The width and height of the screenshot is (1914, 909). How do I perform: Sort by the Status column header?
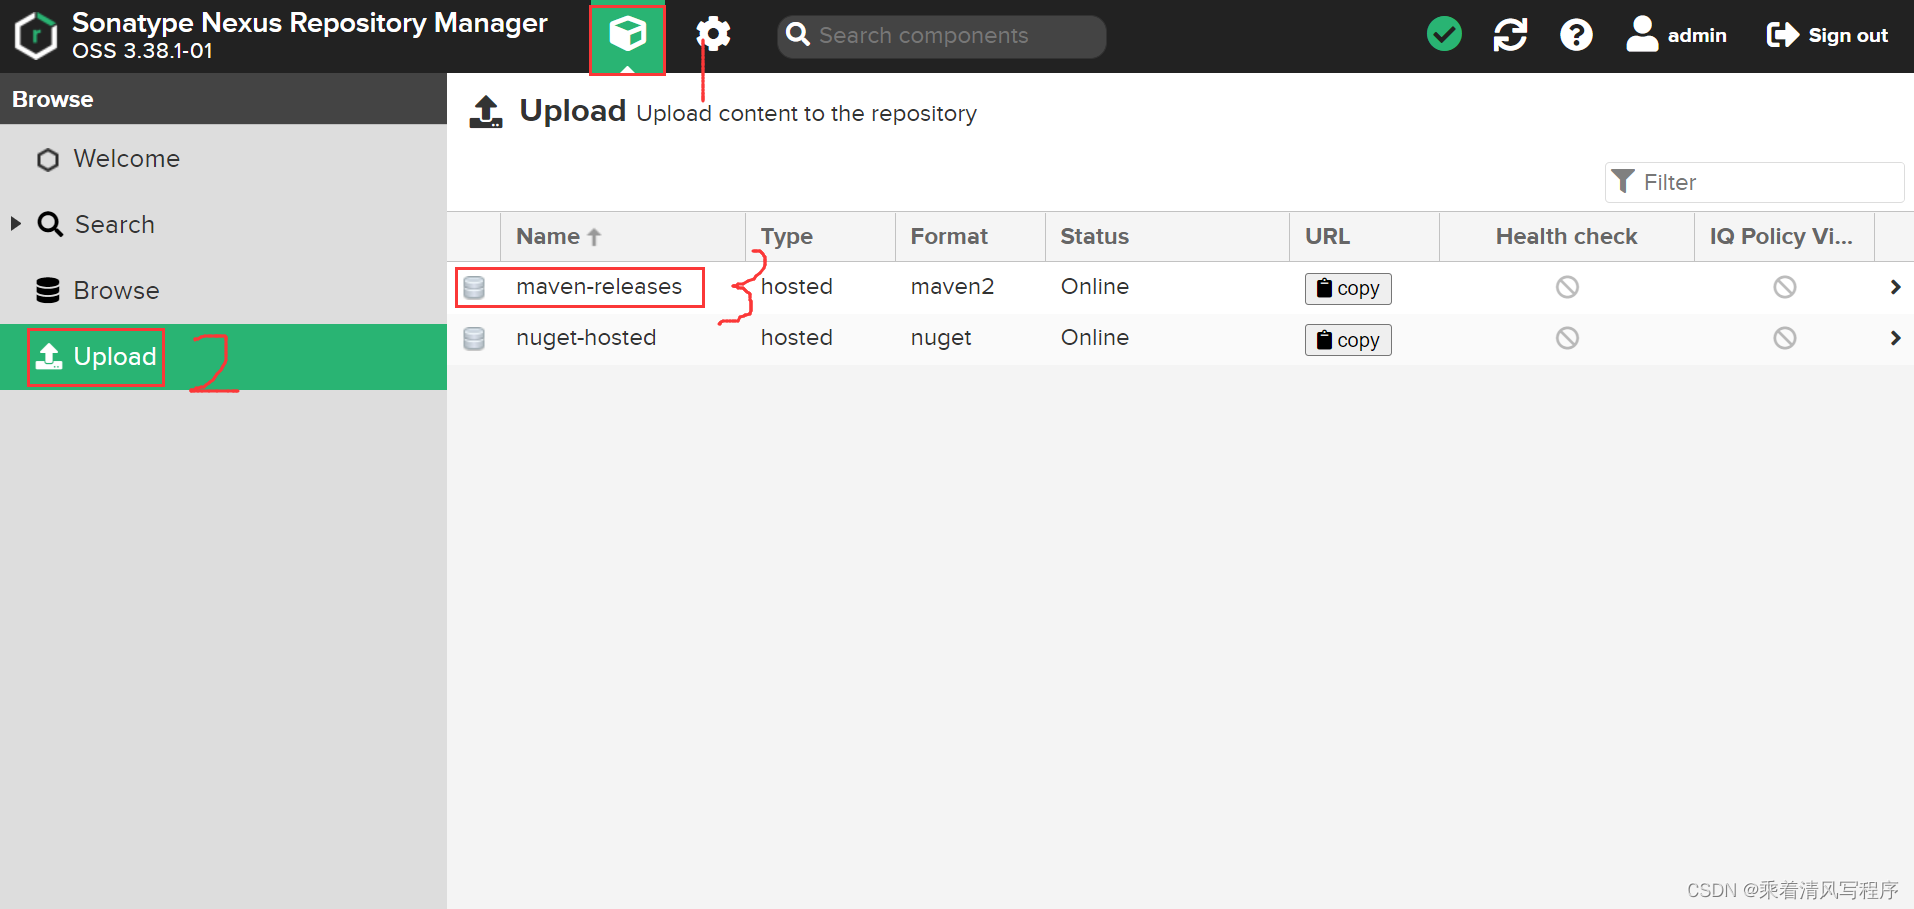[x=1167, y=237]
